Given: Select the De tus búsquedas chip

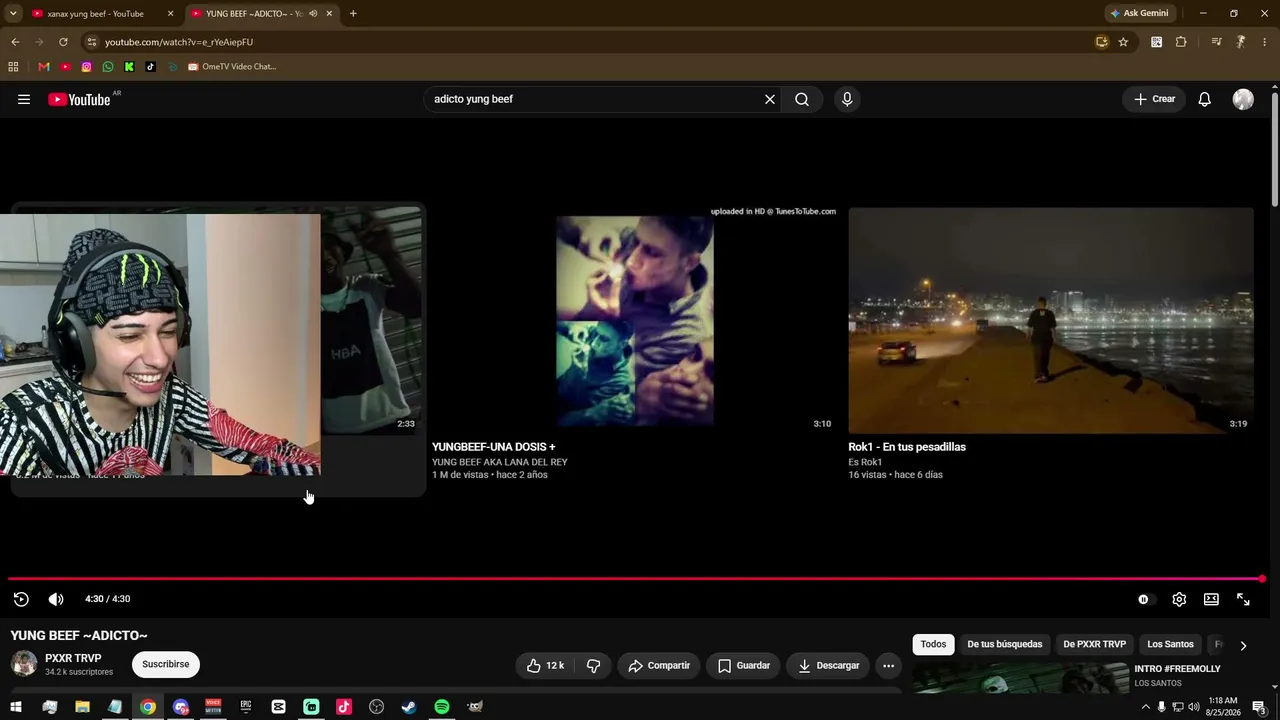Looking at the screenshot, I should coord(1004,645).
